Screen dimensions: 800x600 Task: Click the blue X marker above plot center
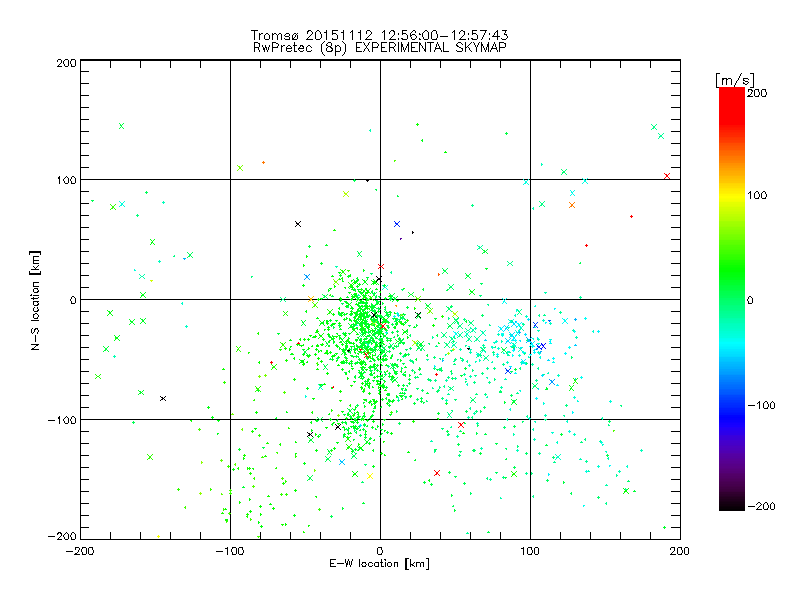[x=396, y=224]
